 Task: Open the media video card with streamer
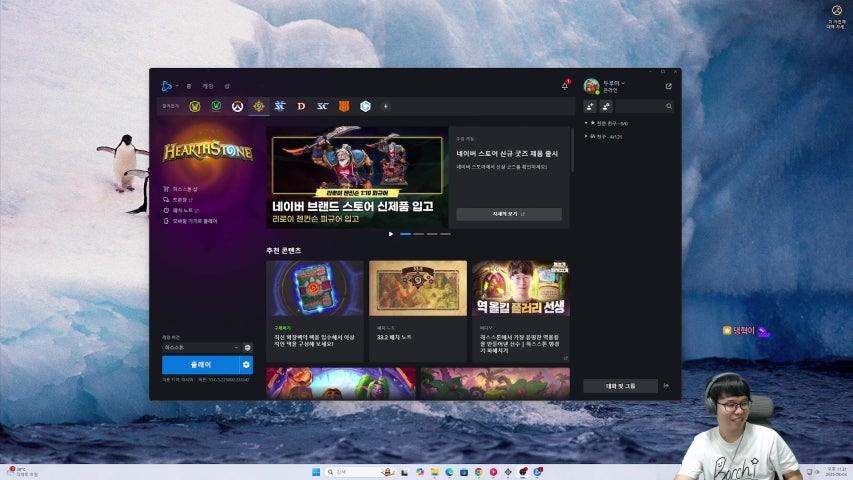521,311
